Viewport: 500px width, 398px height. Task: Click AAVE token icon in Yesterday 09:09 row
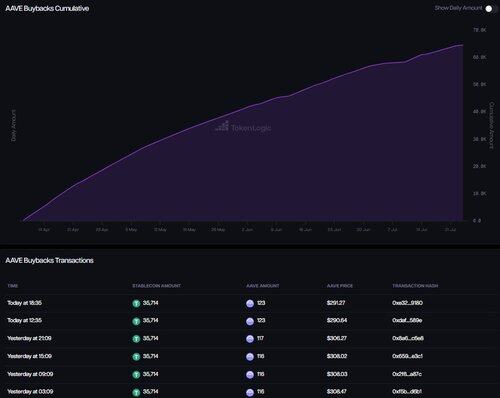point(250,374)
